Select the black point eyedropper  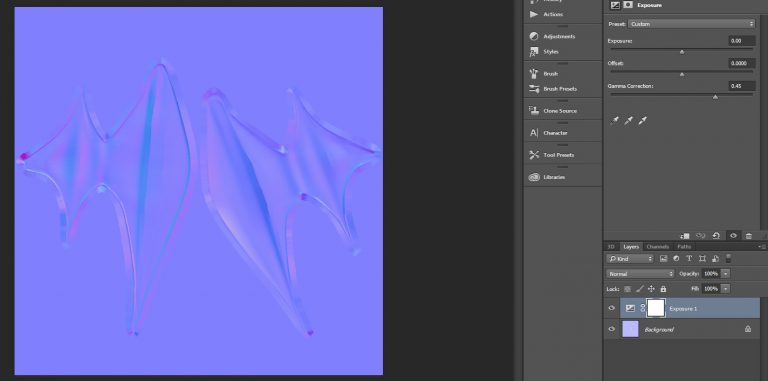click(615, 120)
